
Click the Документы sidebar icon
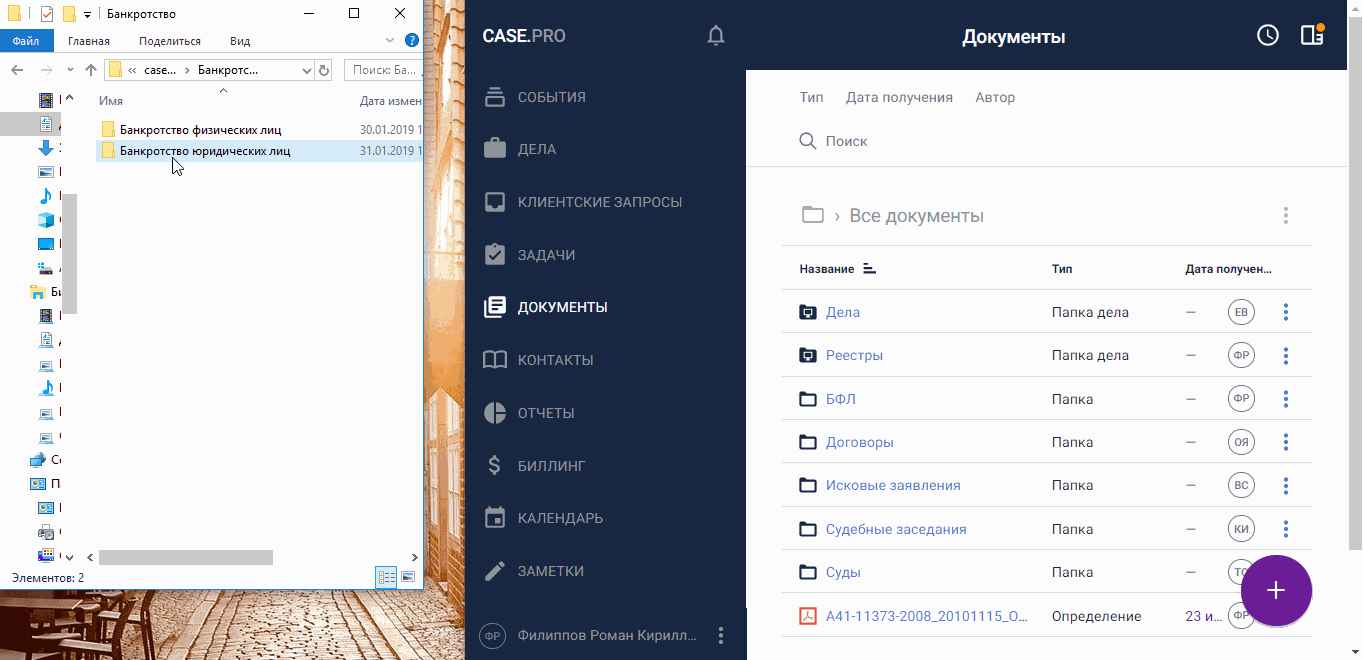coord(494,307)
